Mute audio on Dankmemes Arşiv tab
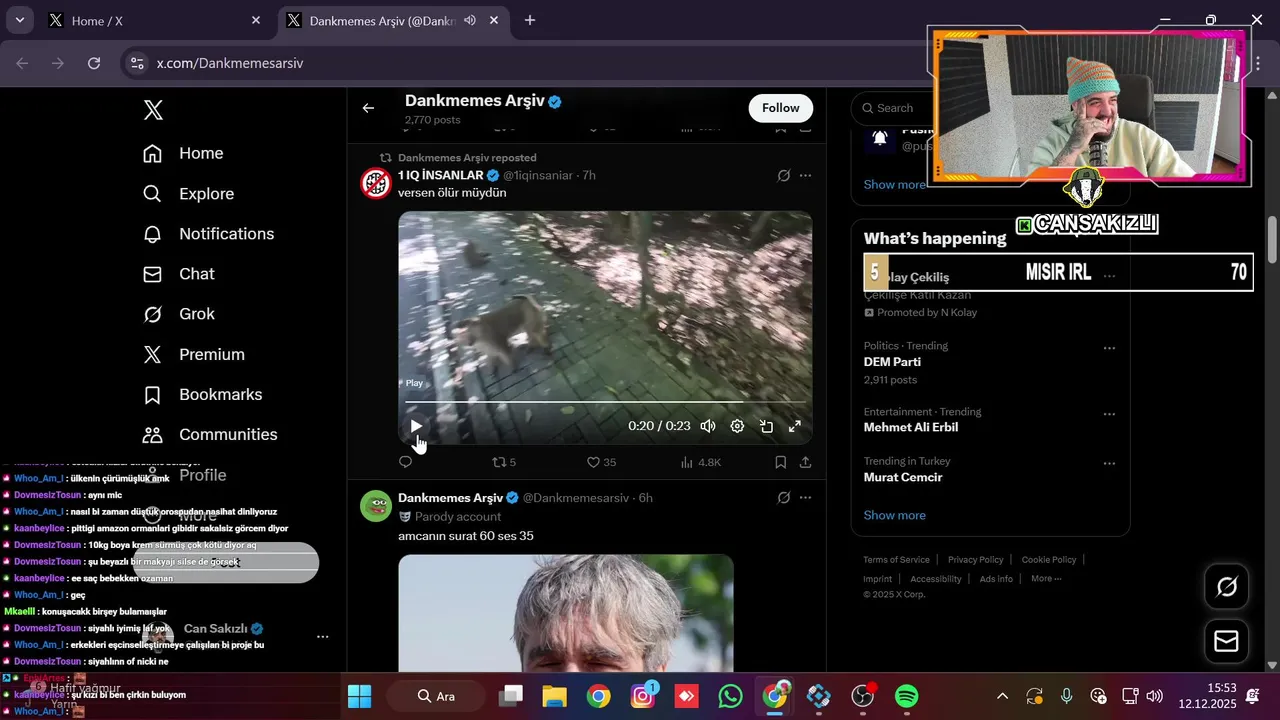The width and height of the screenshot is (1280, 720). 470,20
